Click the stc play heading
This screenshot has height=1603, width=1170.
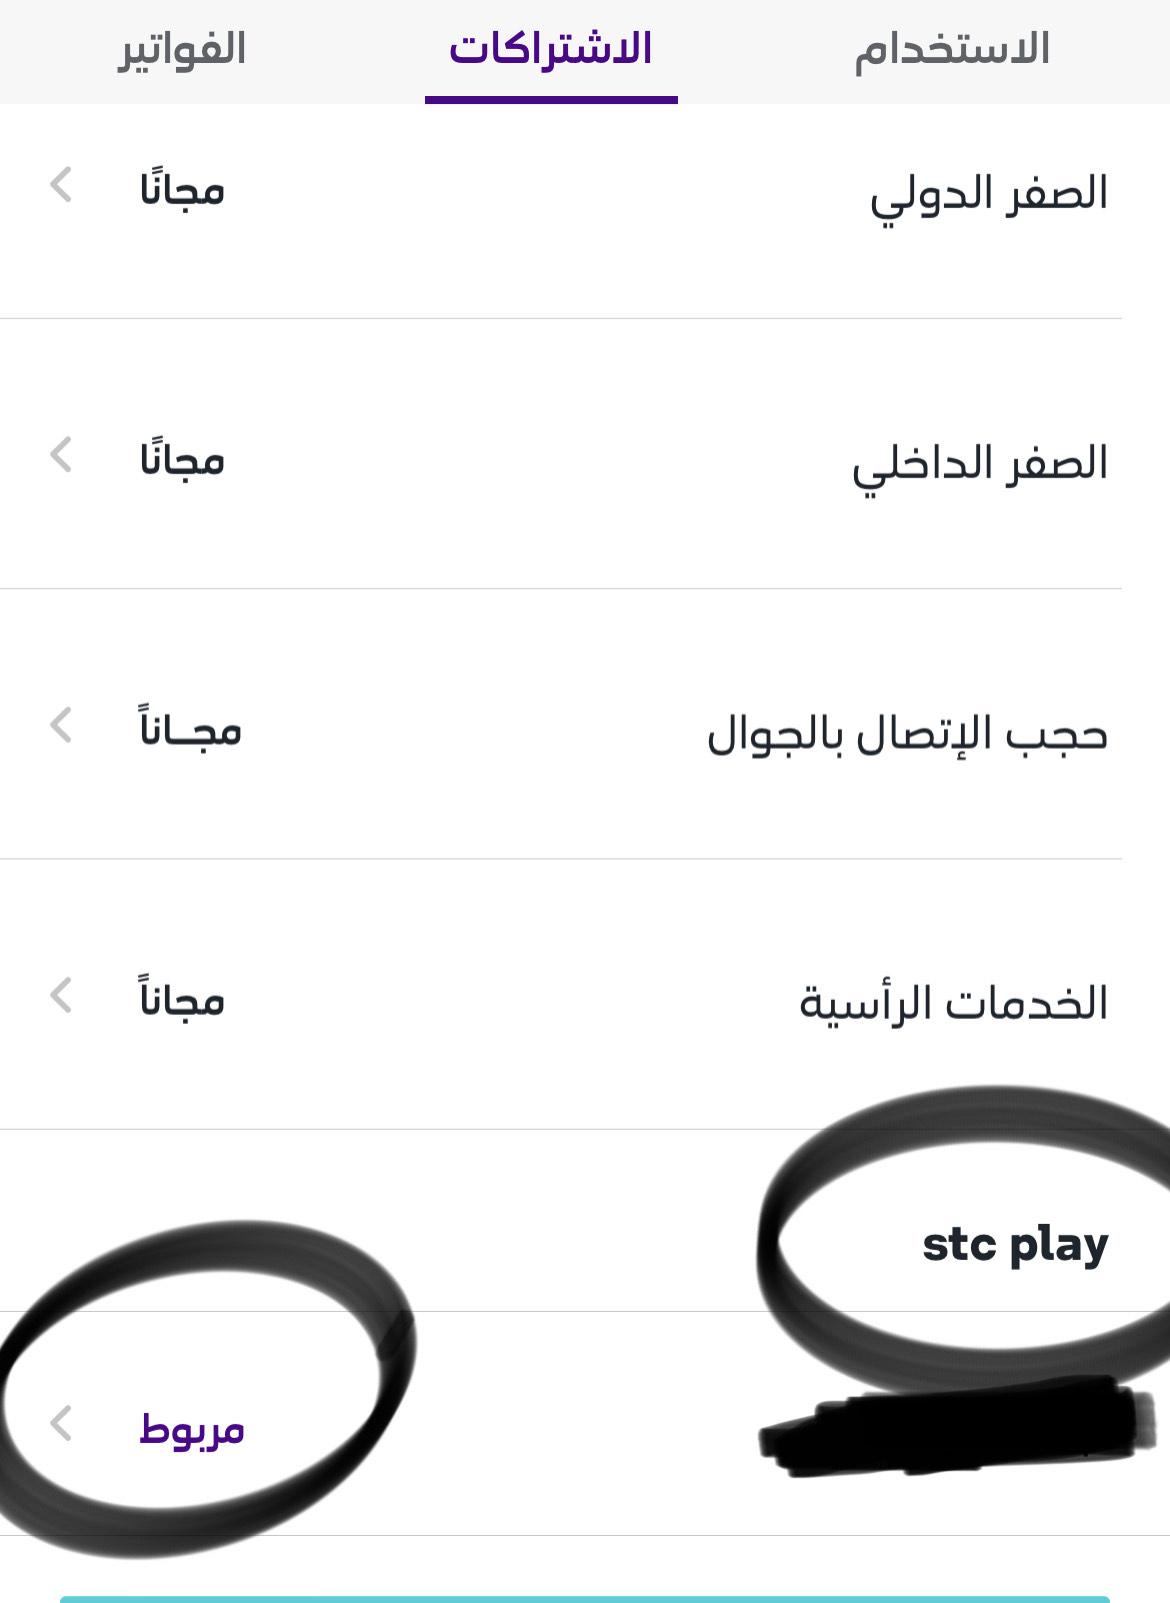(1014, 1245)
